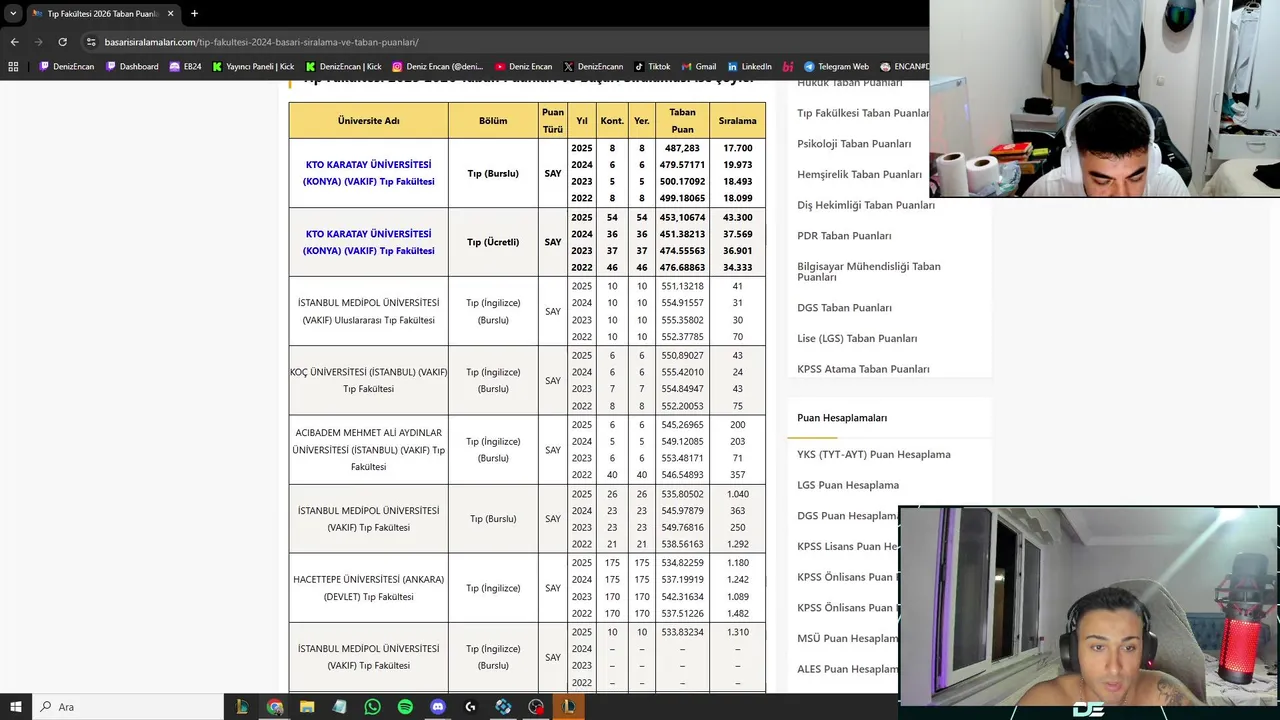Open LGS Puan Hesaplama link
1280x720 pixels.
[x=848, y=485]
